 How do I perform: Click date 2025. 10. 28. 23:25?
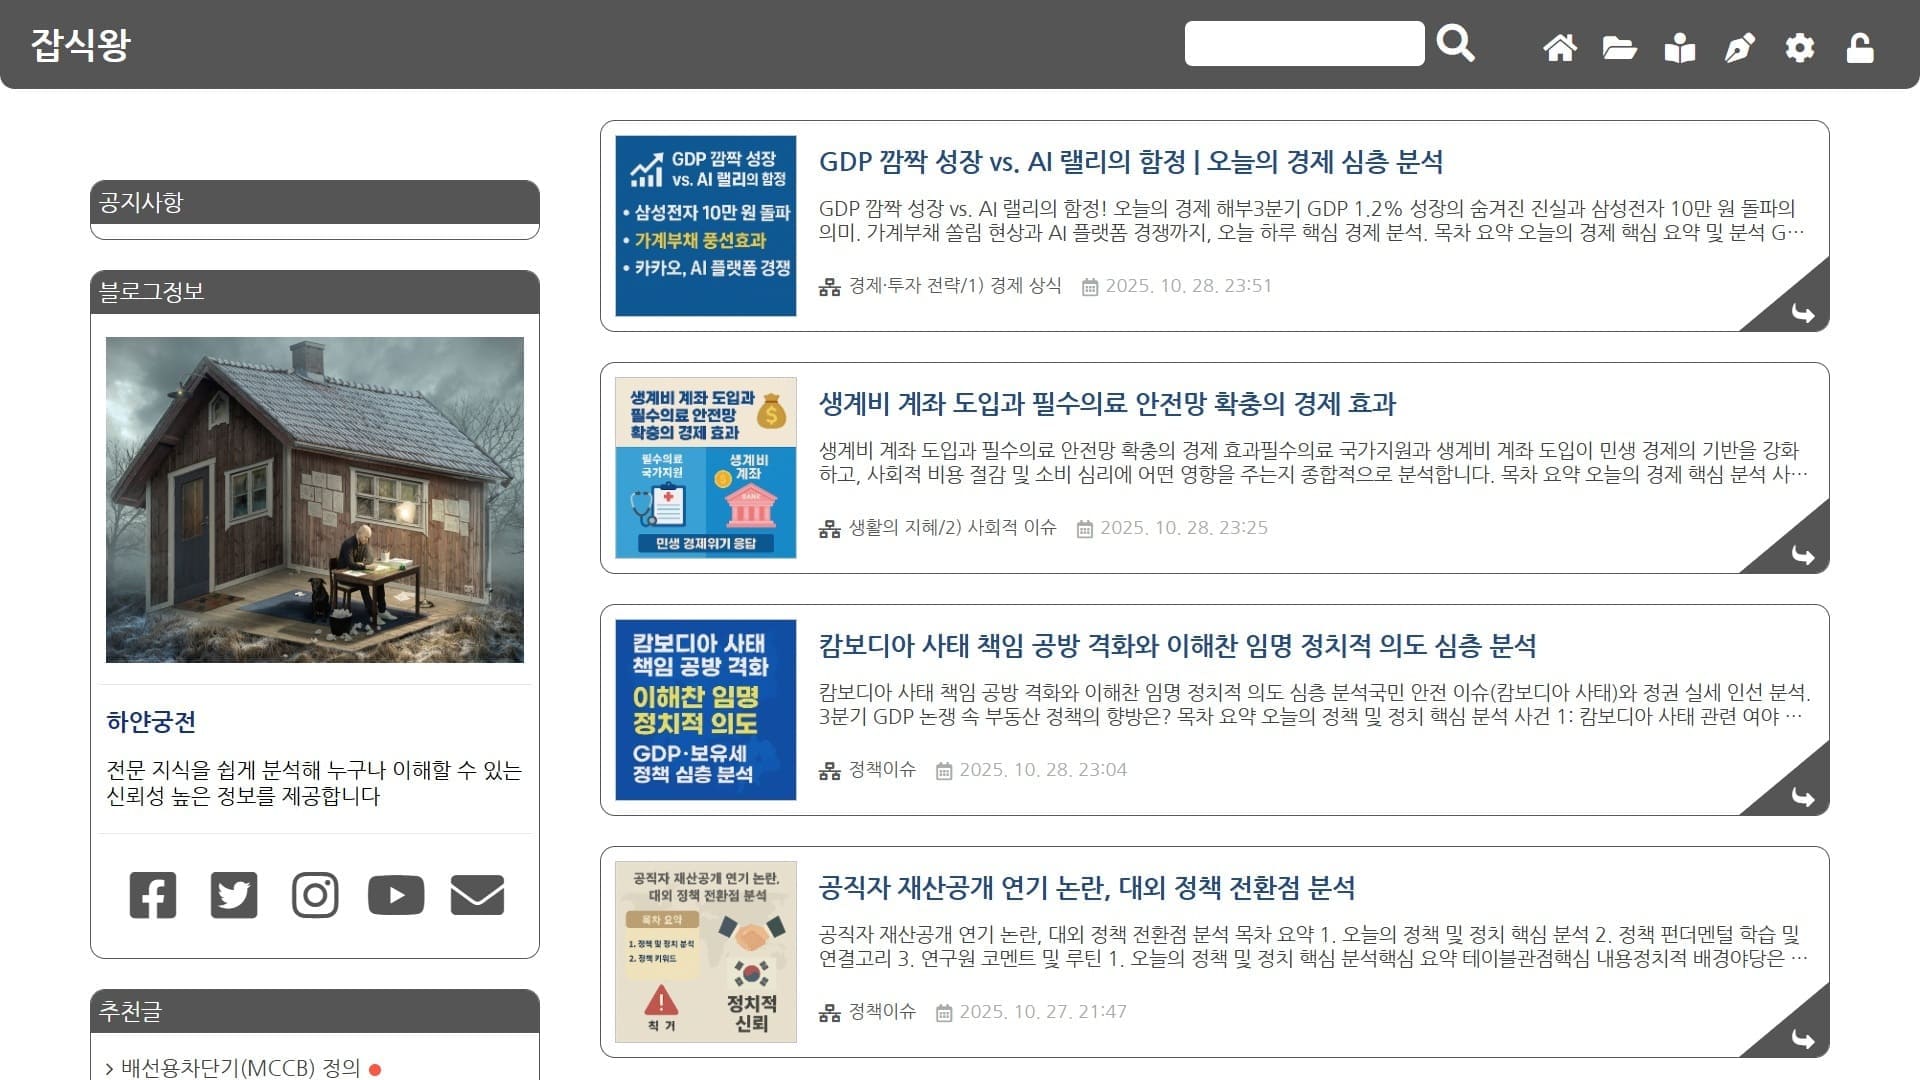(x=1184, y=528)
